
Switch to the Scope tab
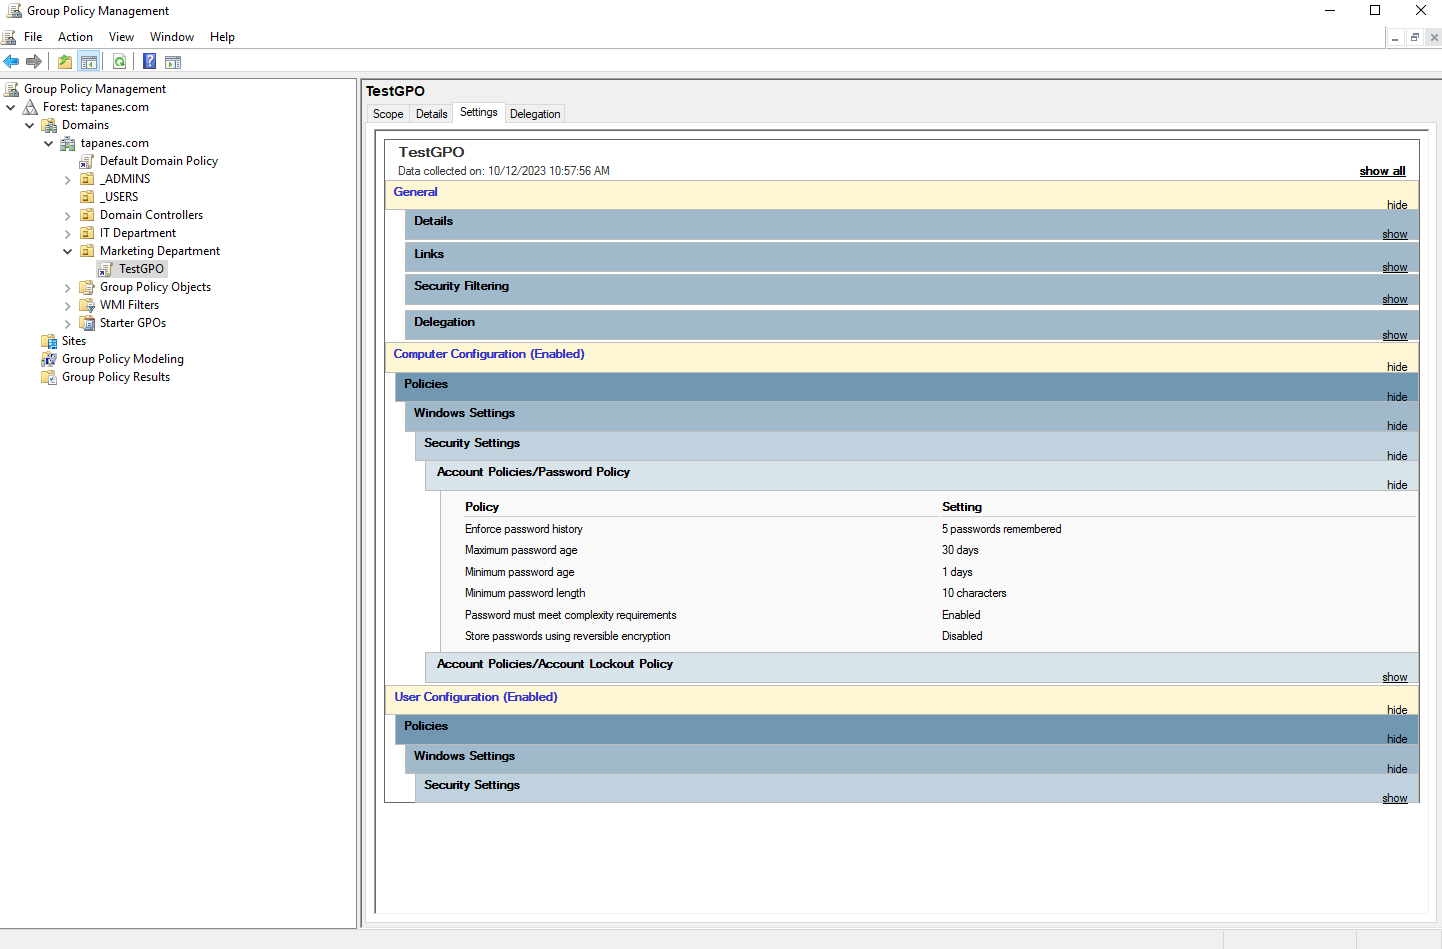(388, 114)
